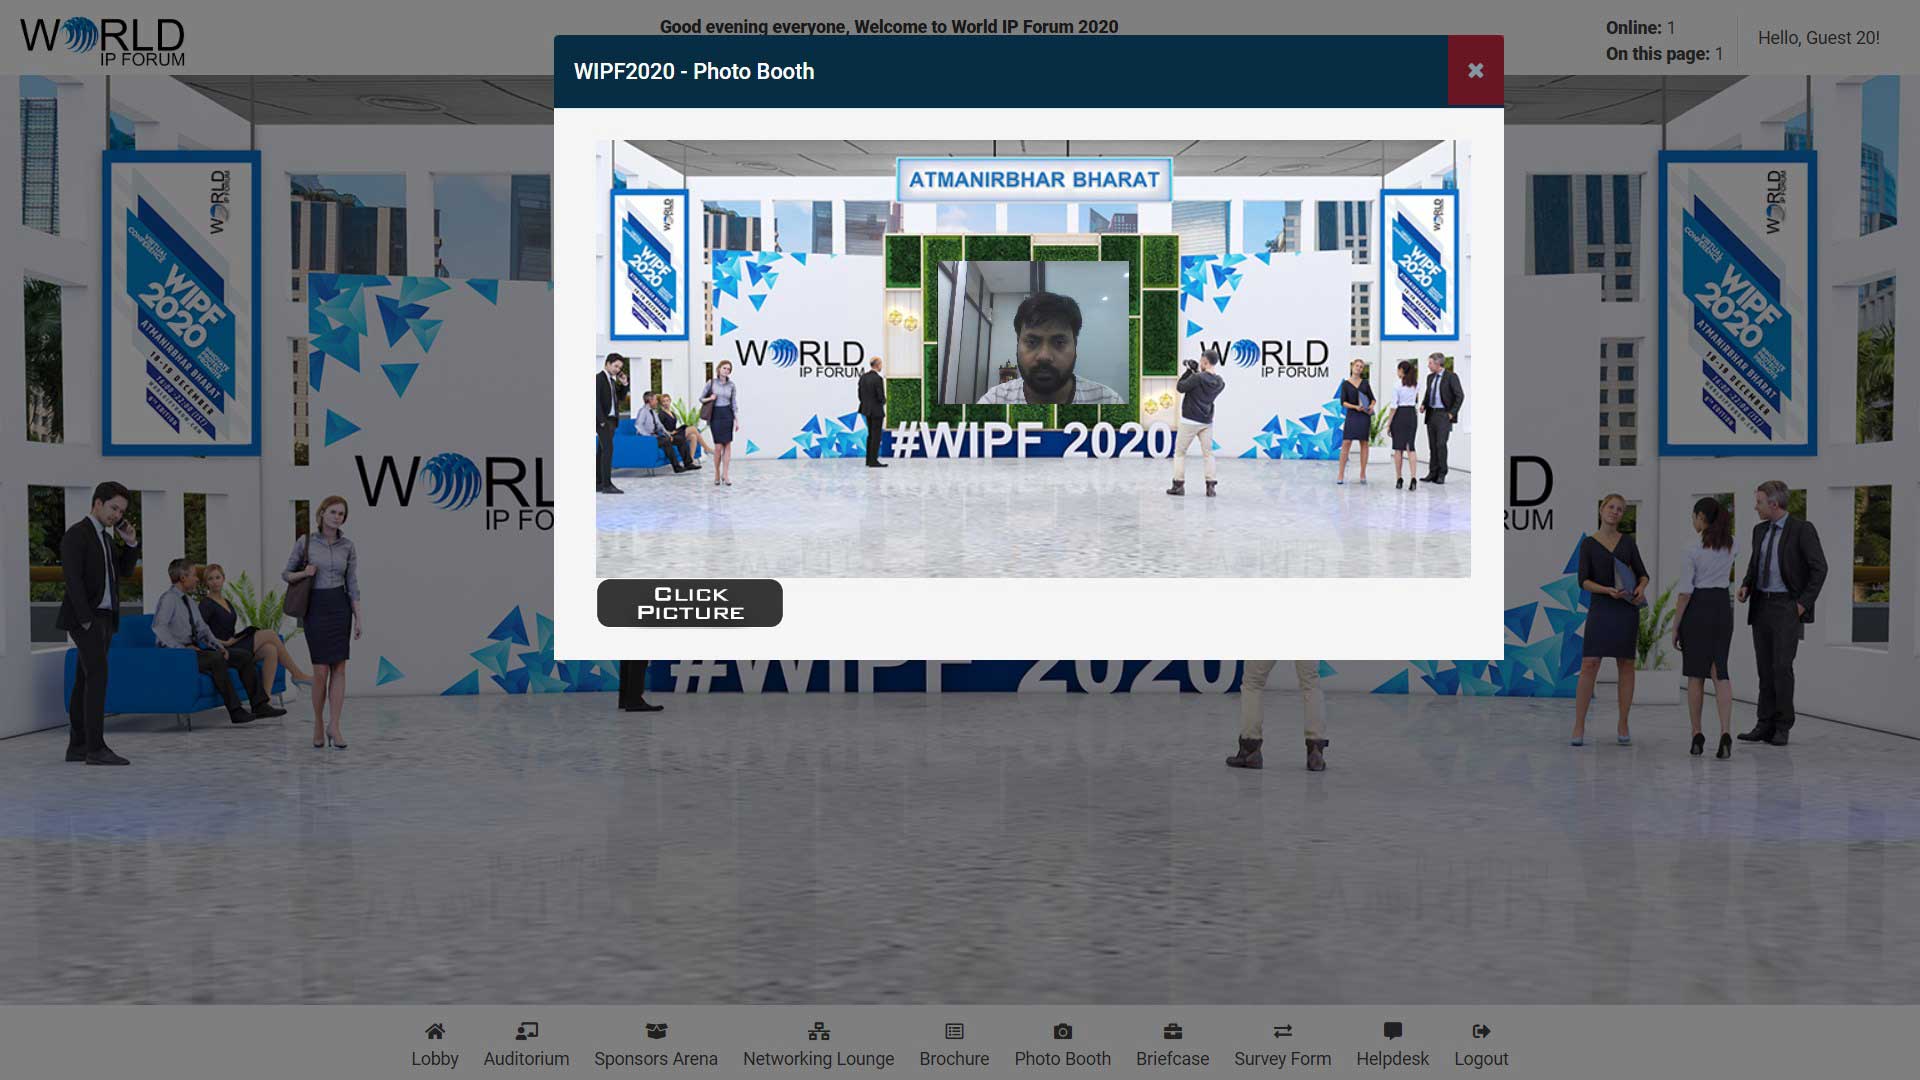Open the Auditorium icon in bottom navigation
1920x1080 pixels.
526,1031
